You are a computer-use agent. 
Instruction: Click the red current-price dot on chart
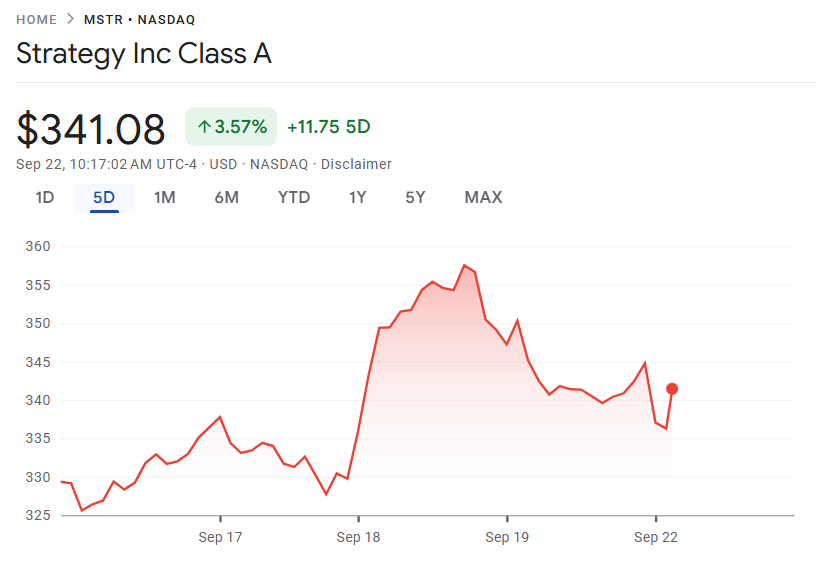coord(672,389)
